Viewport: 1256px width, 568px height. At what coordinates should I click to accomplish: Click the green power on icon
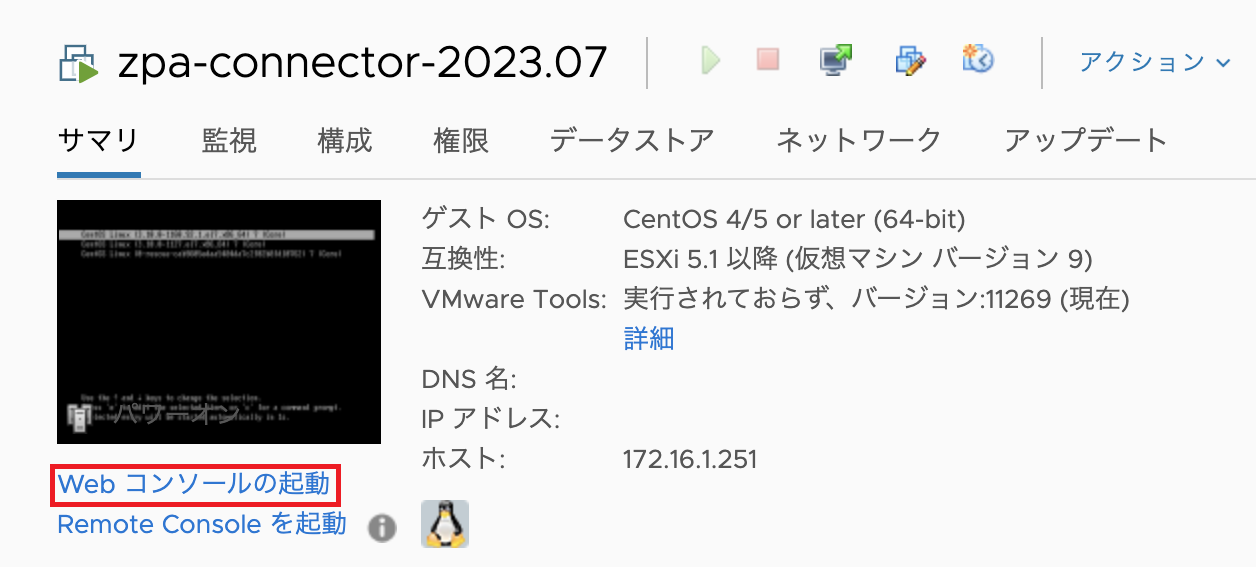pos(711,61)
